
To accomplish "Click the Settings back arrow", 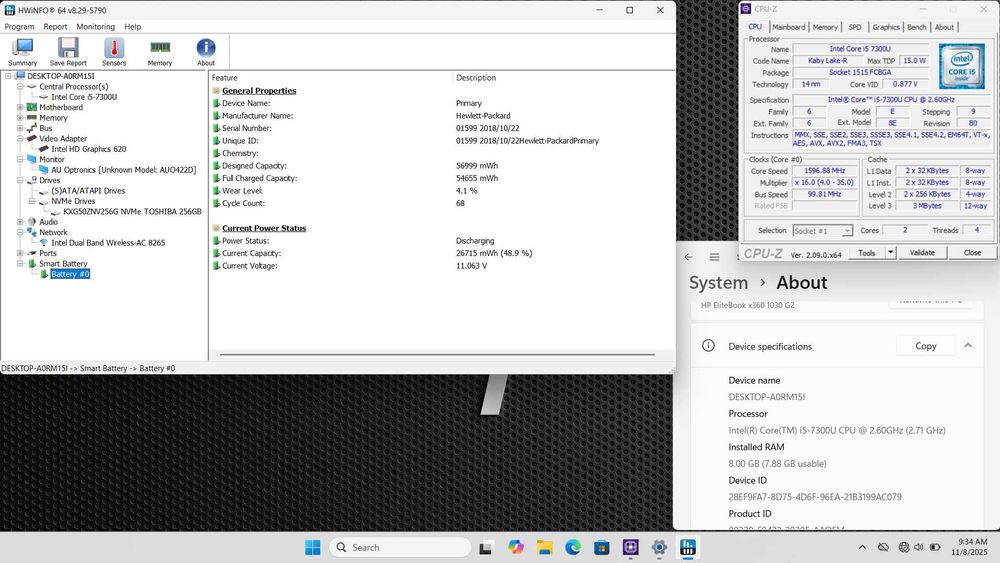I will click(x=688, y=257).
